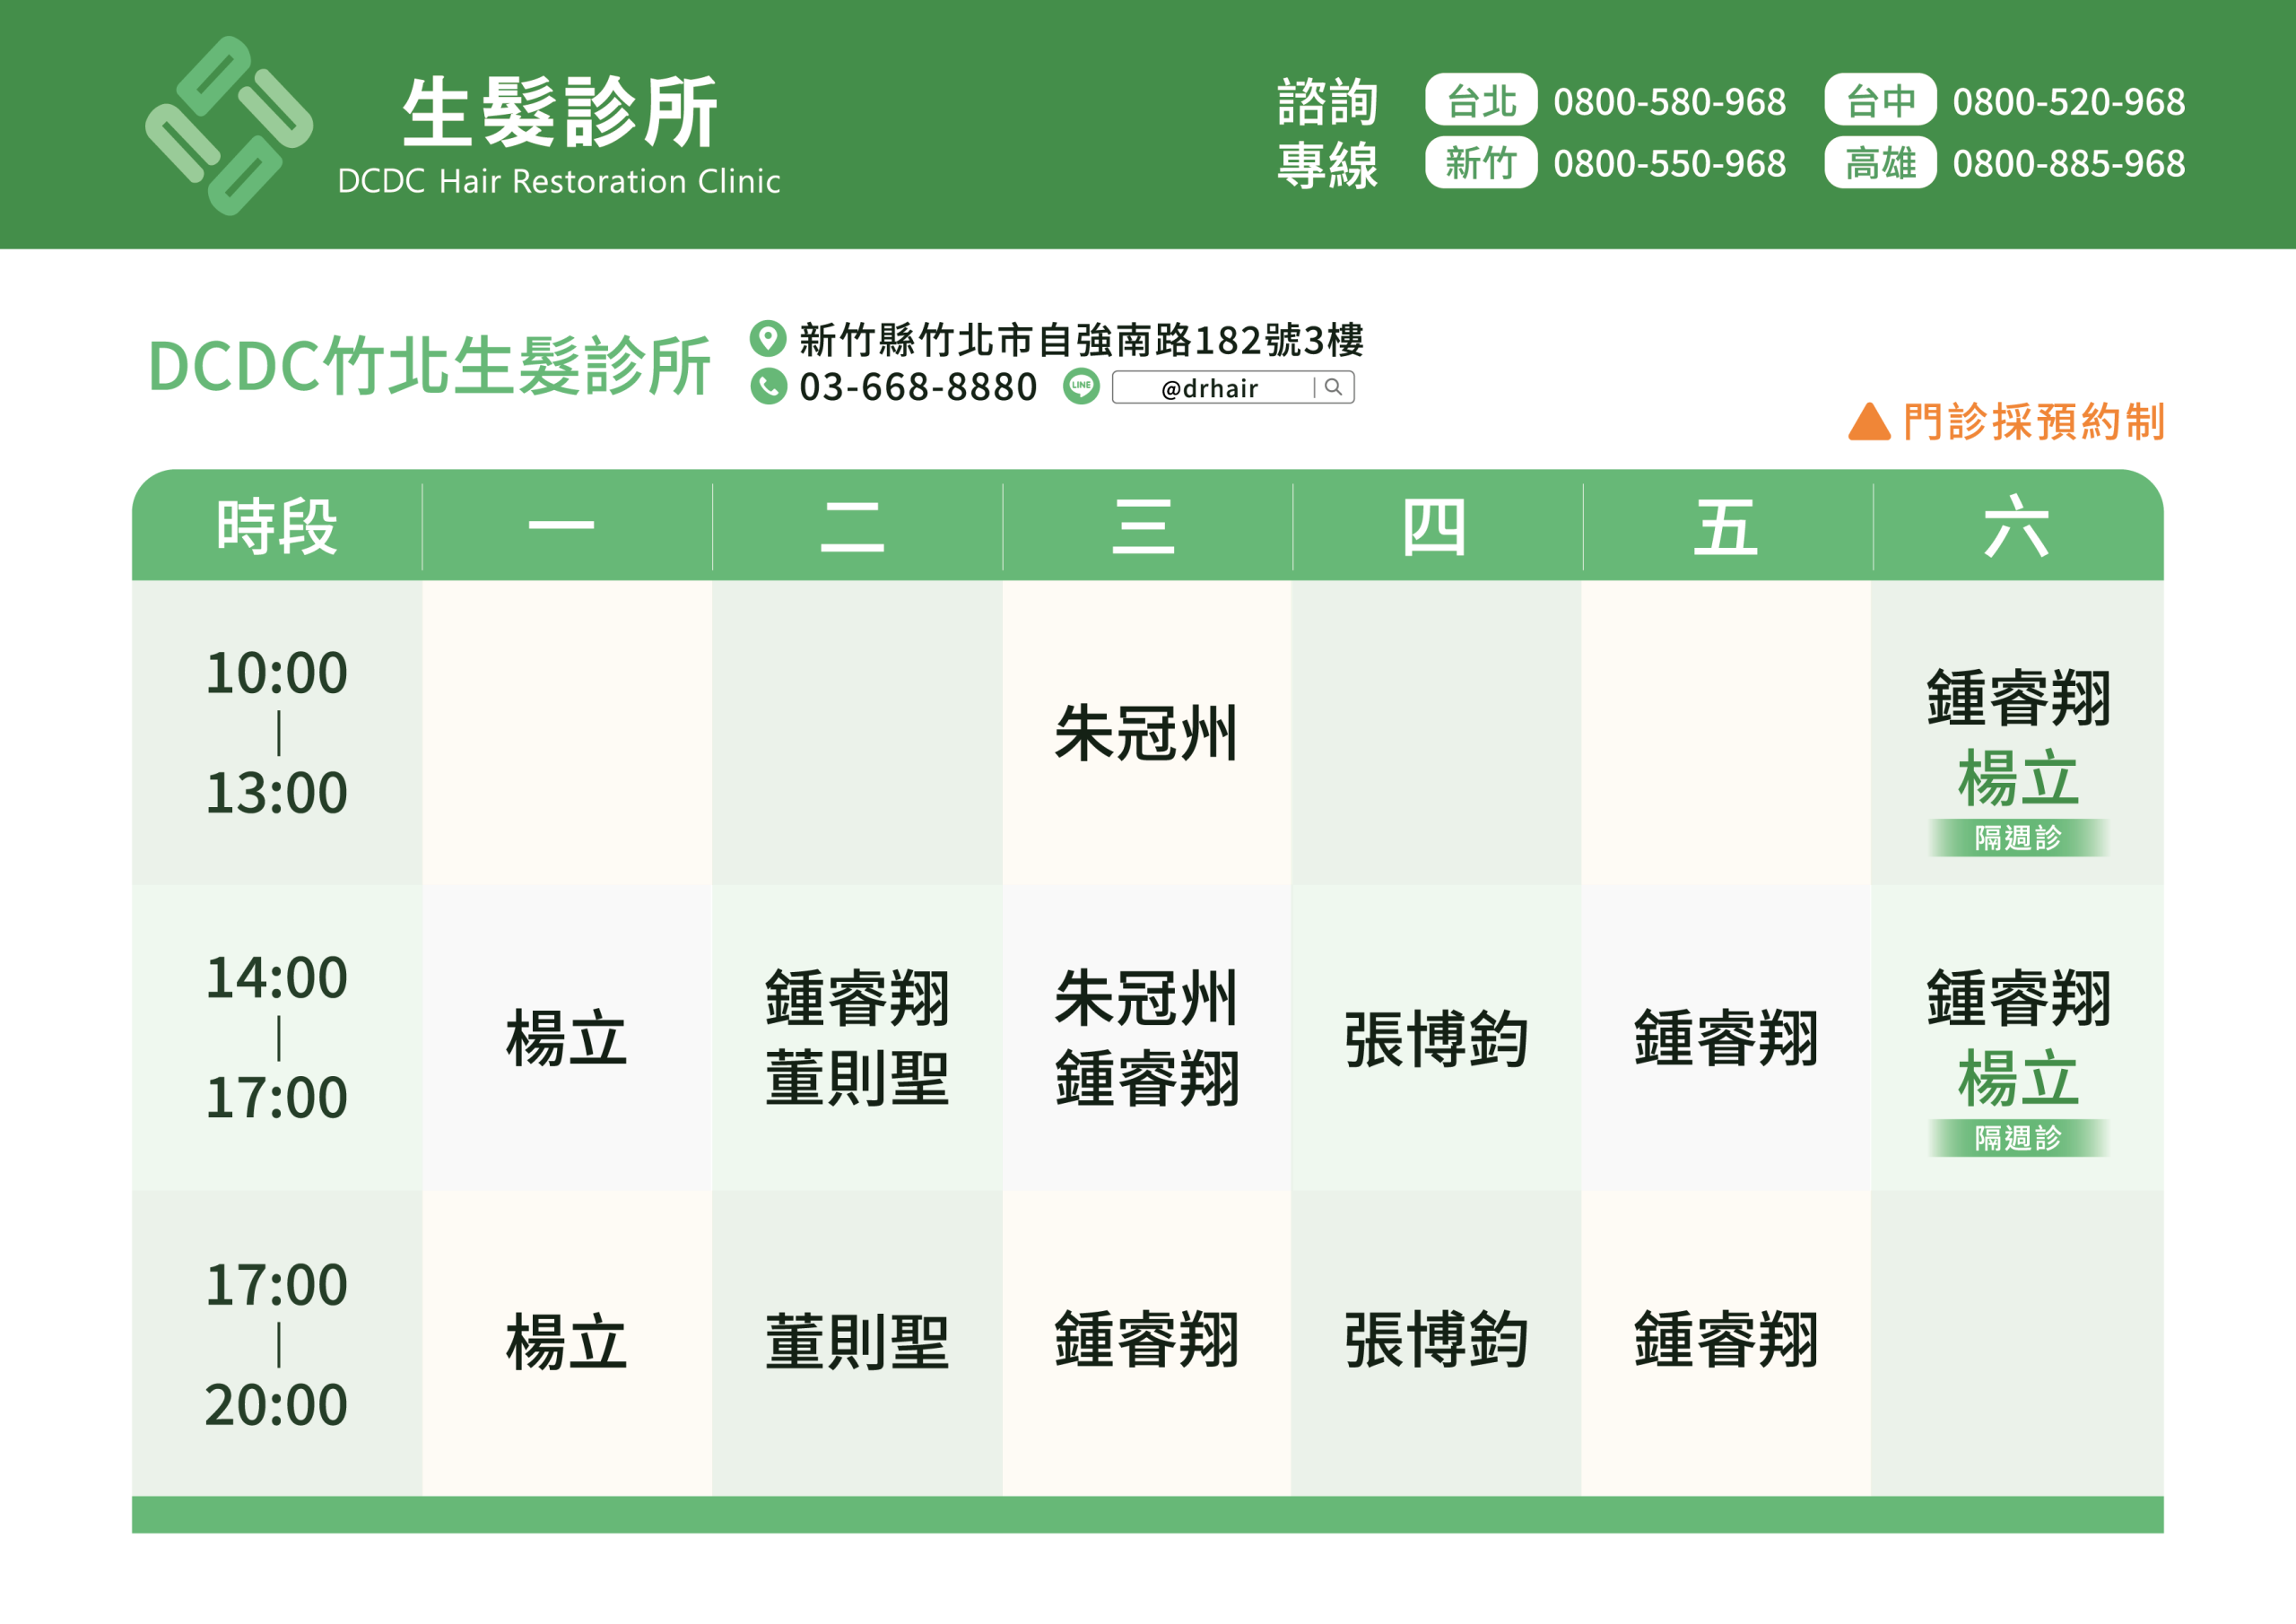Click 朱冠州 in Wednesday morning slot
Image resolution: width=2296 pixels, height=1624 pixels.
click(x=1146, y=734)
